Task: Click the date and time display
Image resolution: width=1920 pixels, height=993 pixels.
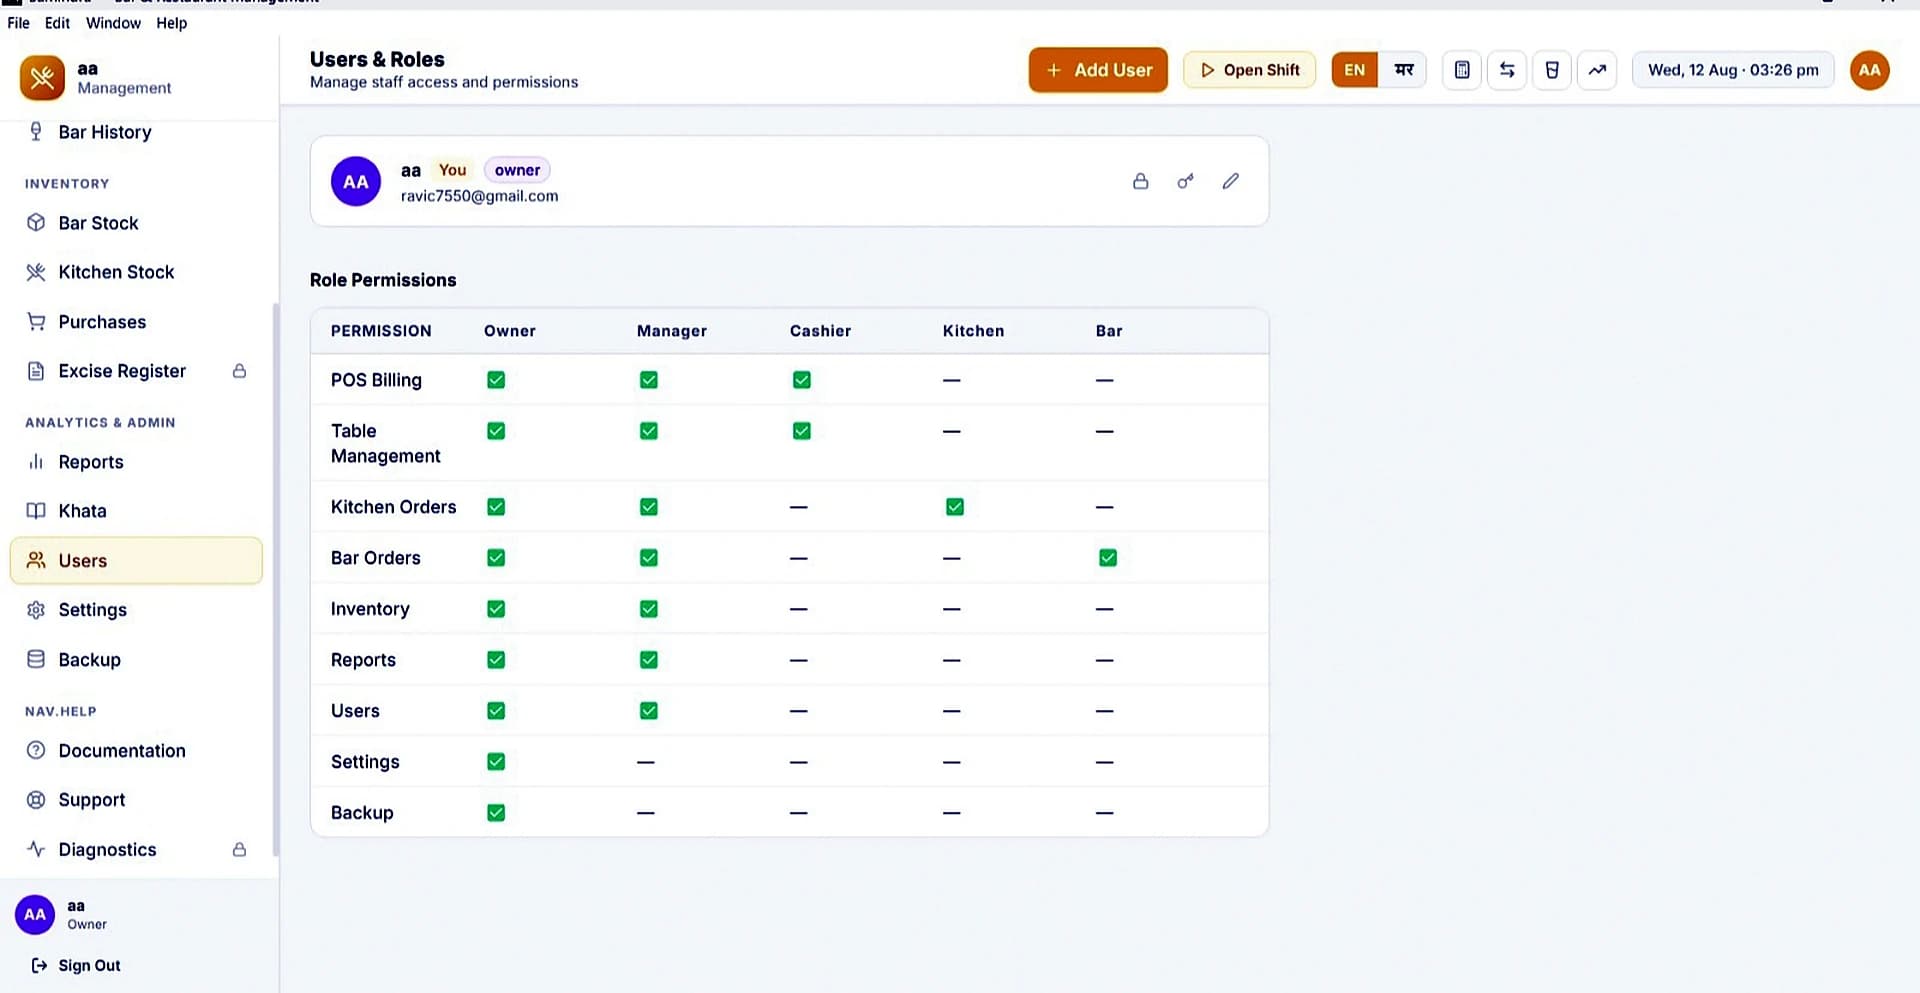Action: coord(1733,70)
